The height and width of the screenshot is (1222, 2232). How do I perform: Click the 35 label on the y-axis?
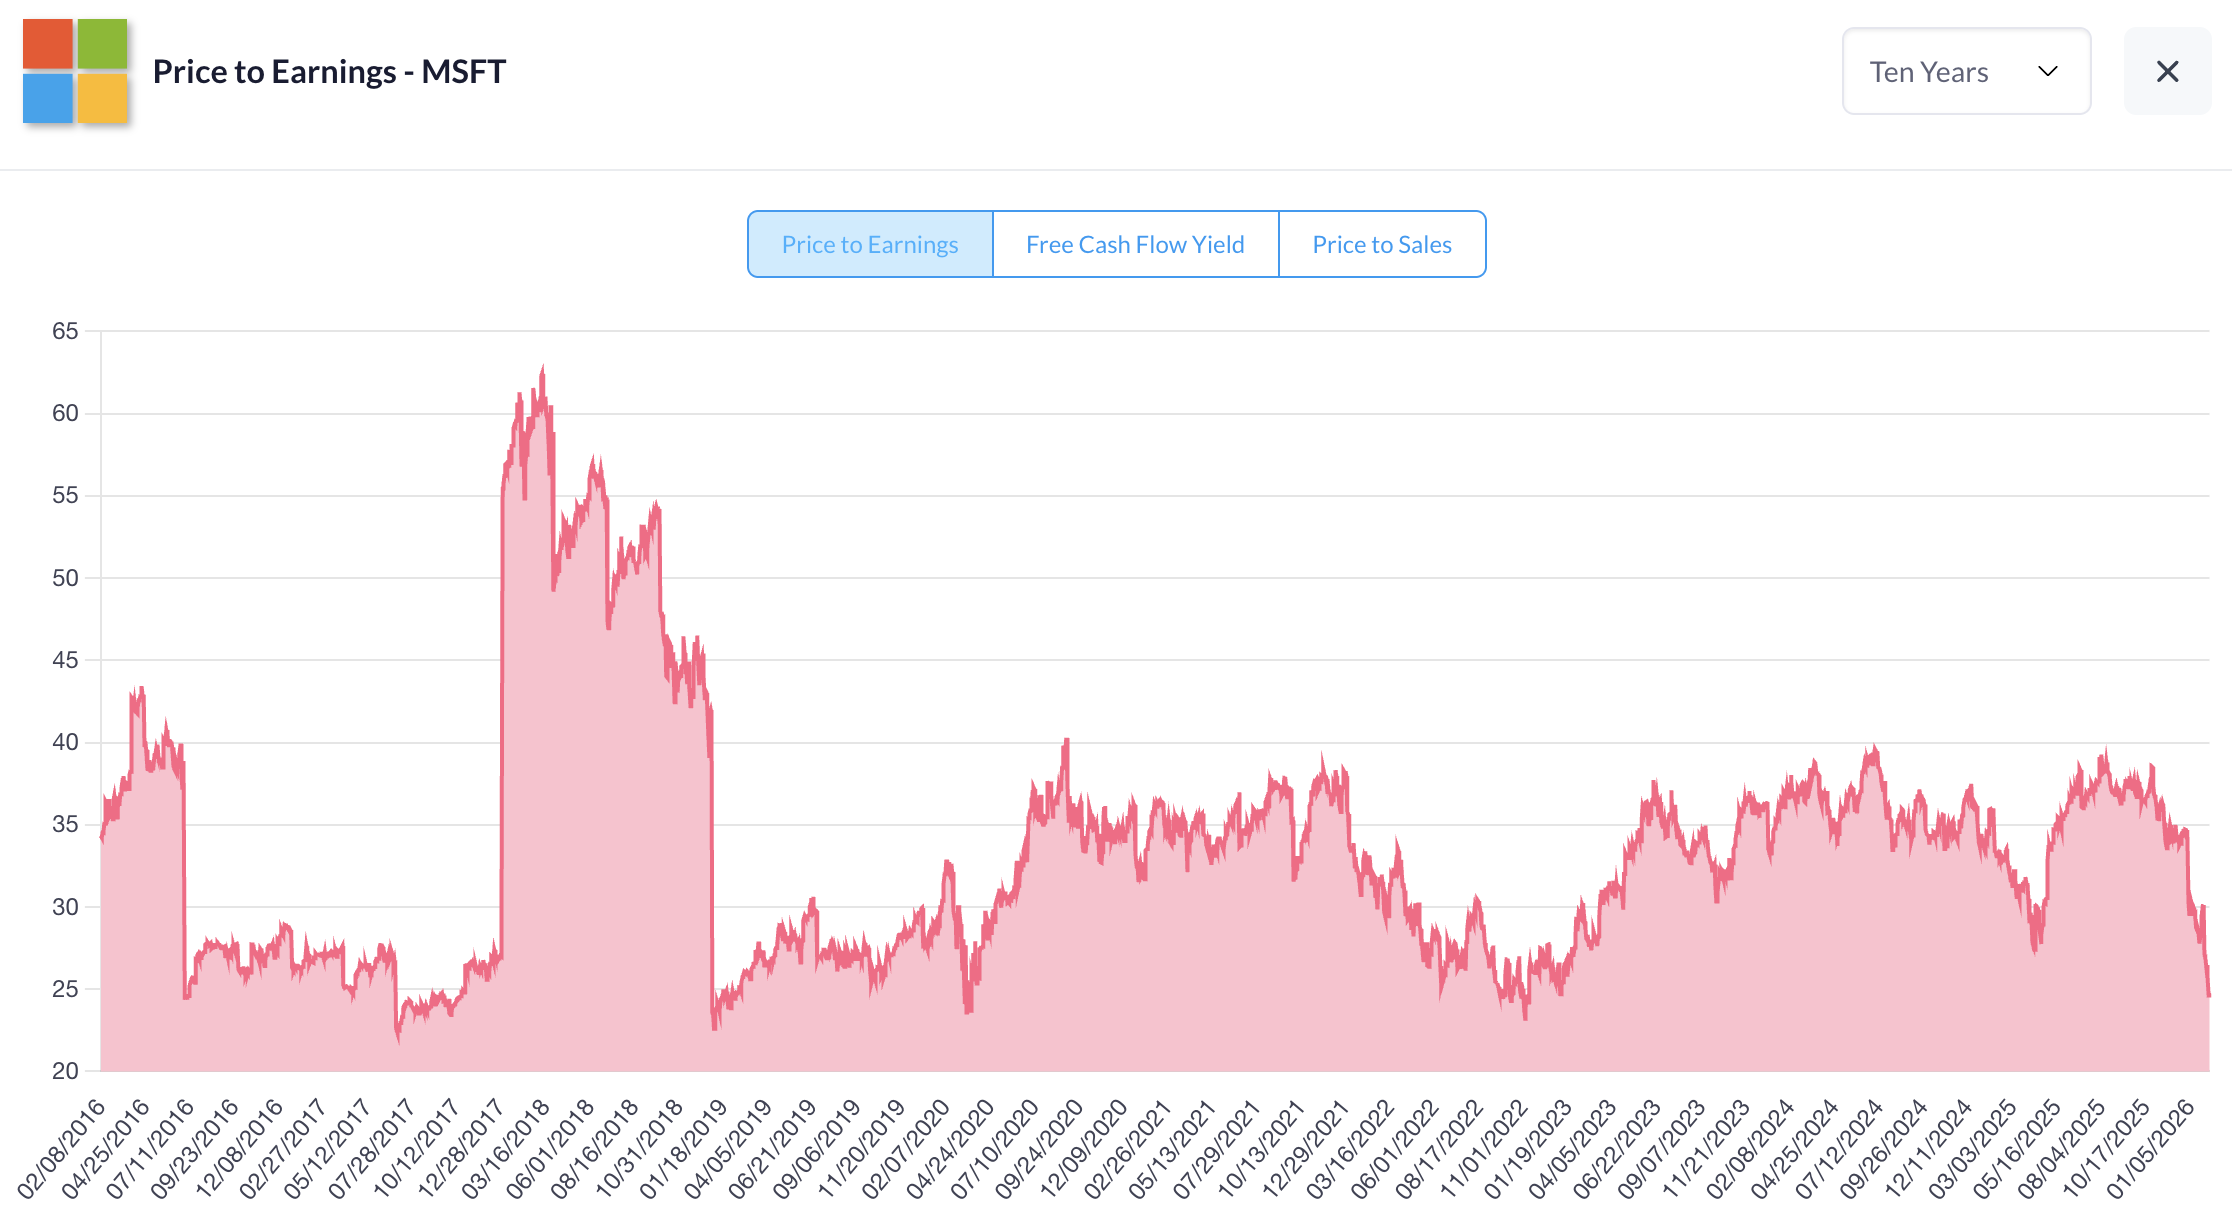pos(65,824)
